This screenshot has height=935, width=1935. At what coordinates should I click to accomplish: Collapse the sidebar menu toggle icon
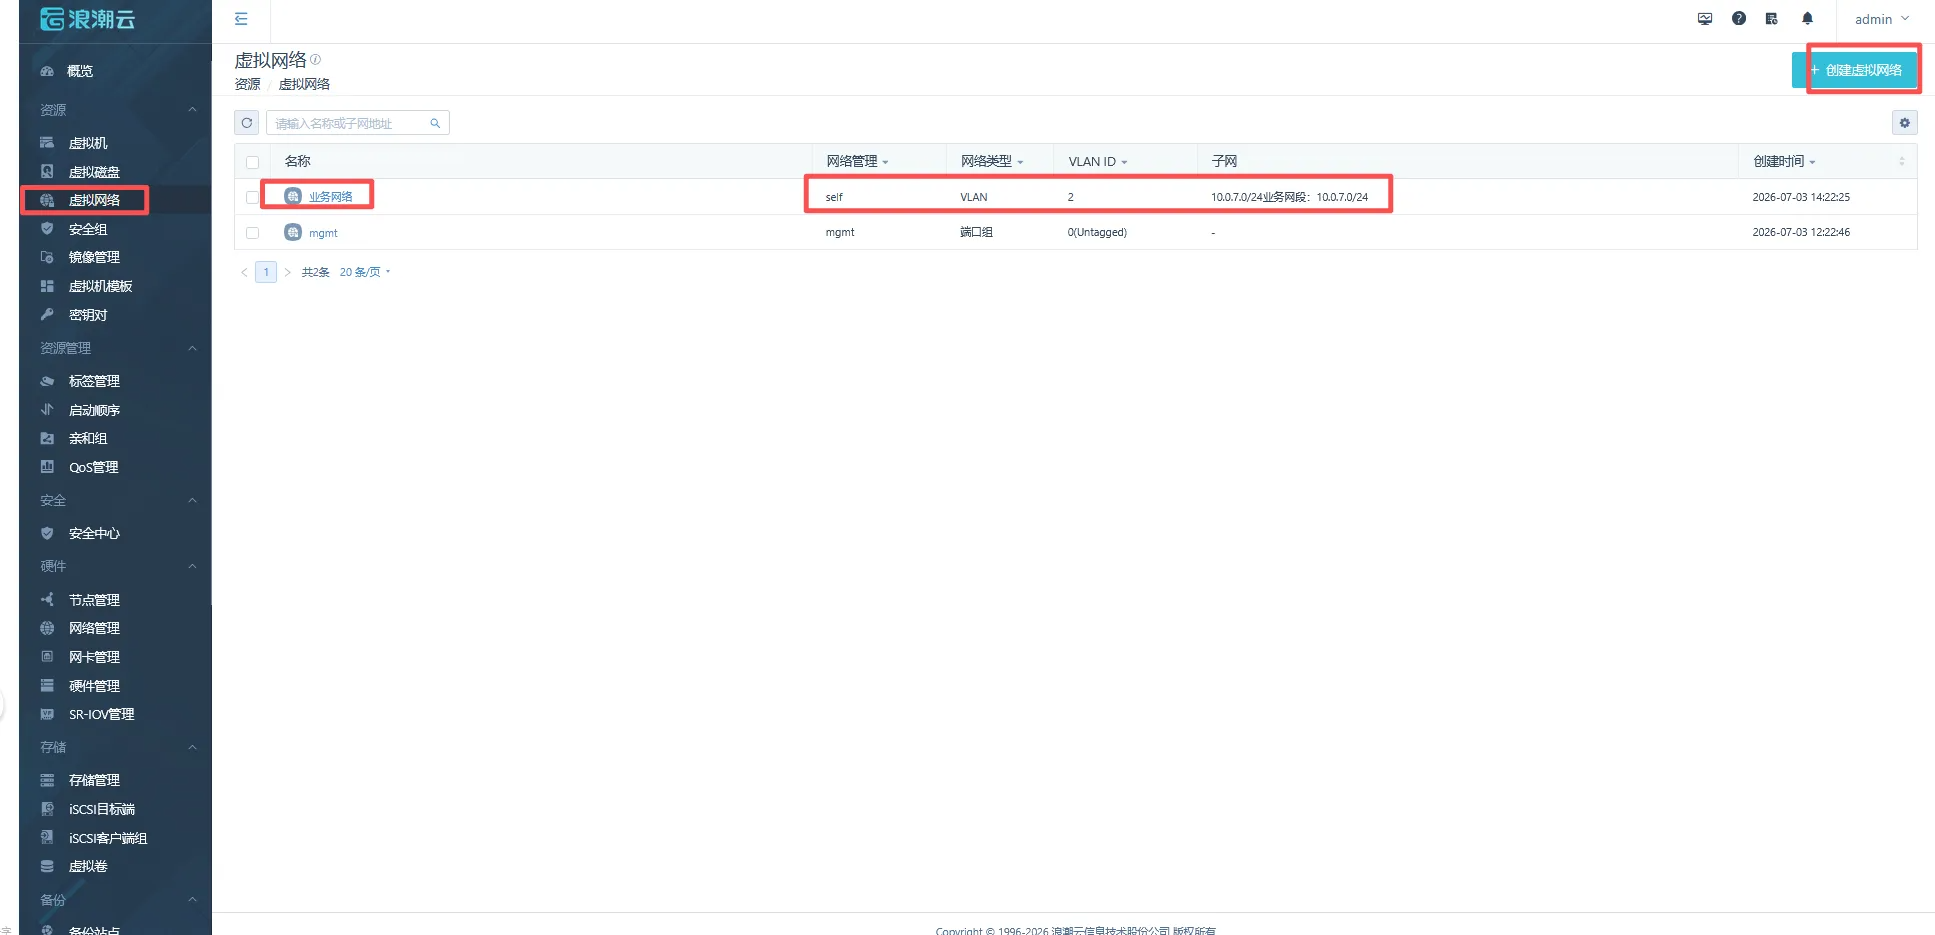[241, 19]
